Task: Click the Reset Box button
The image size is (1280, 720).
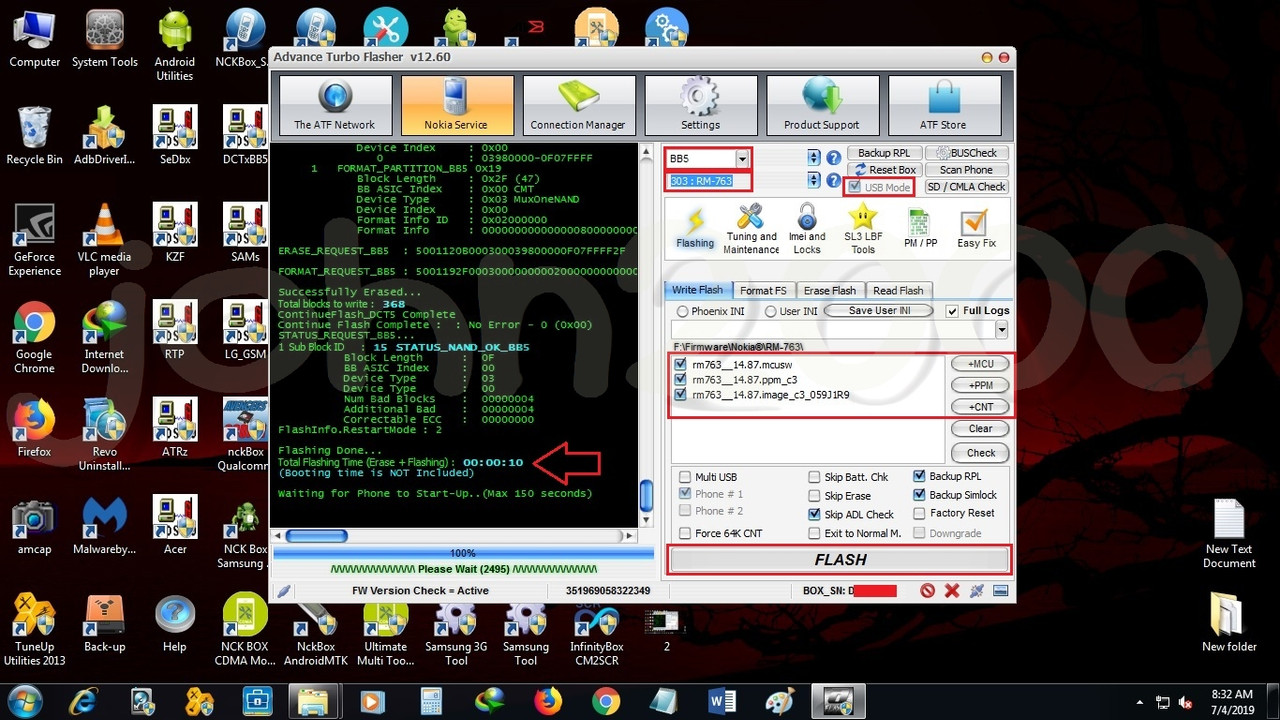Action: (883, 170)
